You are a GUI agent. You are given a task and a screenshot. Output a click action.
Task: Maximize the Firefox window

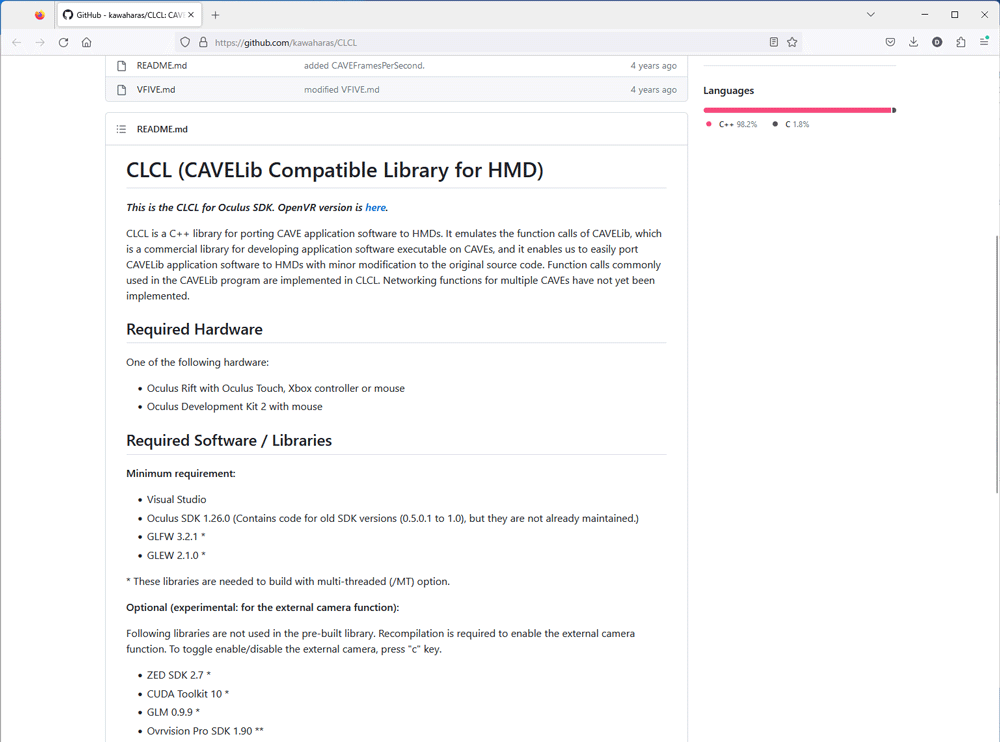[955, 15]
